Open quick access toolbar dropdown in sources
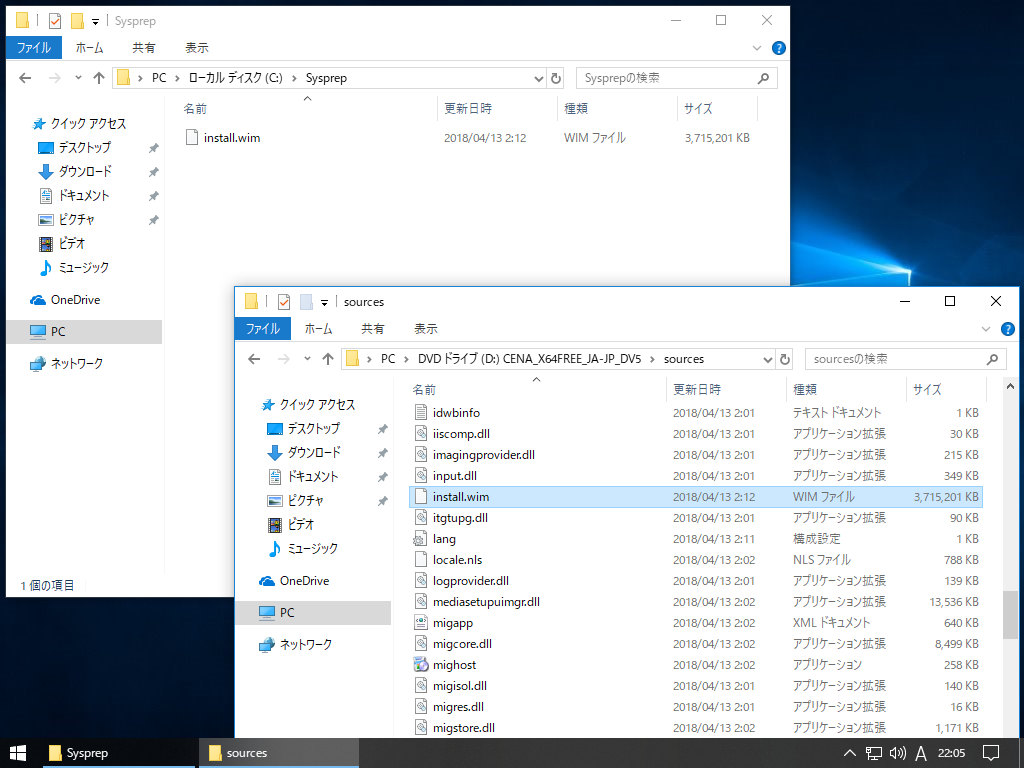1024x768 pixels. pos(324,302)
